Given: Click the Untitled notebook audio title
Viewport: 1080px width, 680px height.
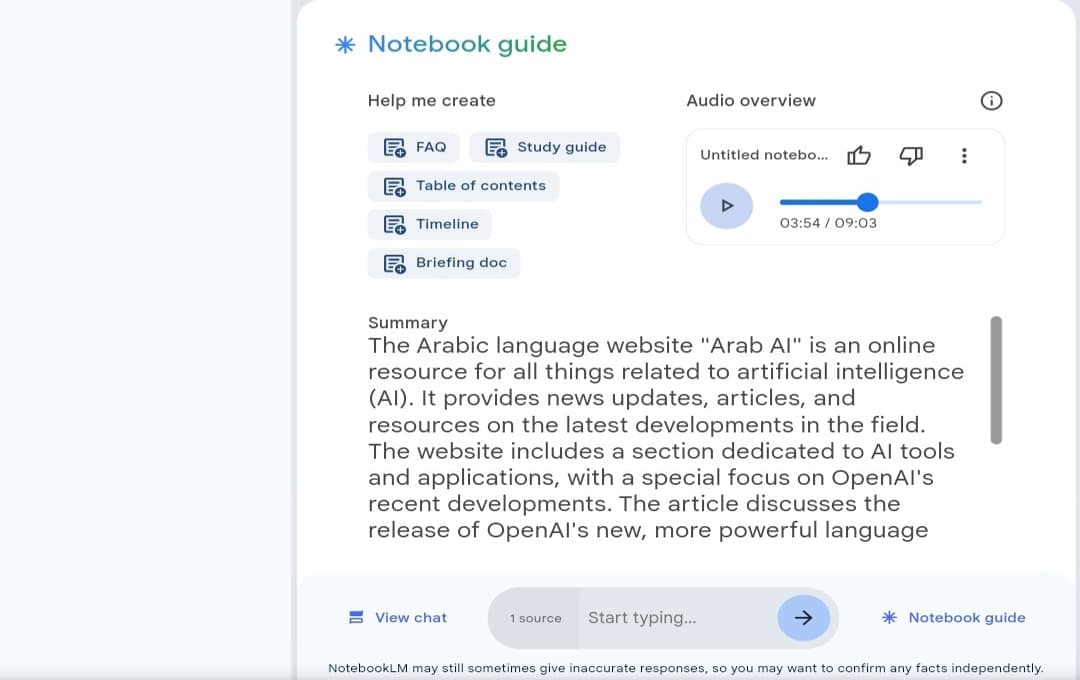Looking at the screenshot, I should pos(764,155).
